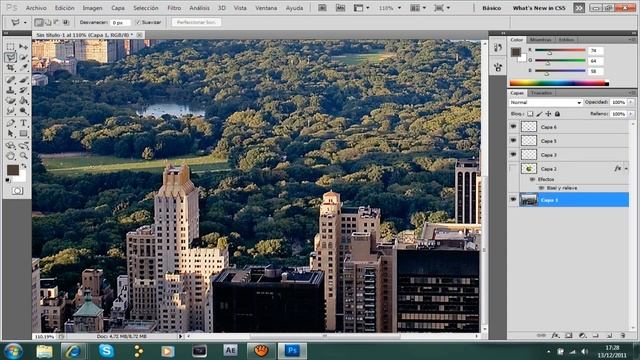This screenshot has width=640, height=360.
Task: Toggle lock all for the layer
Action: [557, 114]
